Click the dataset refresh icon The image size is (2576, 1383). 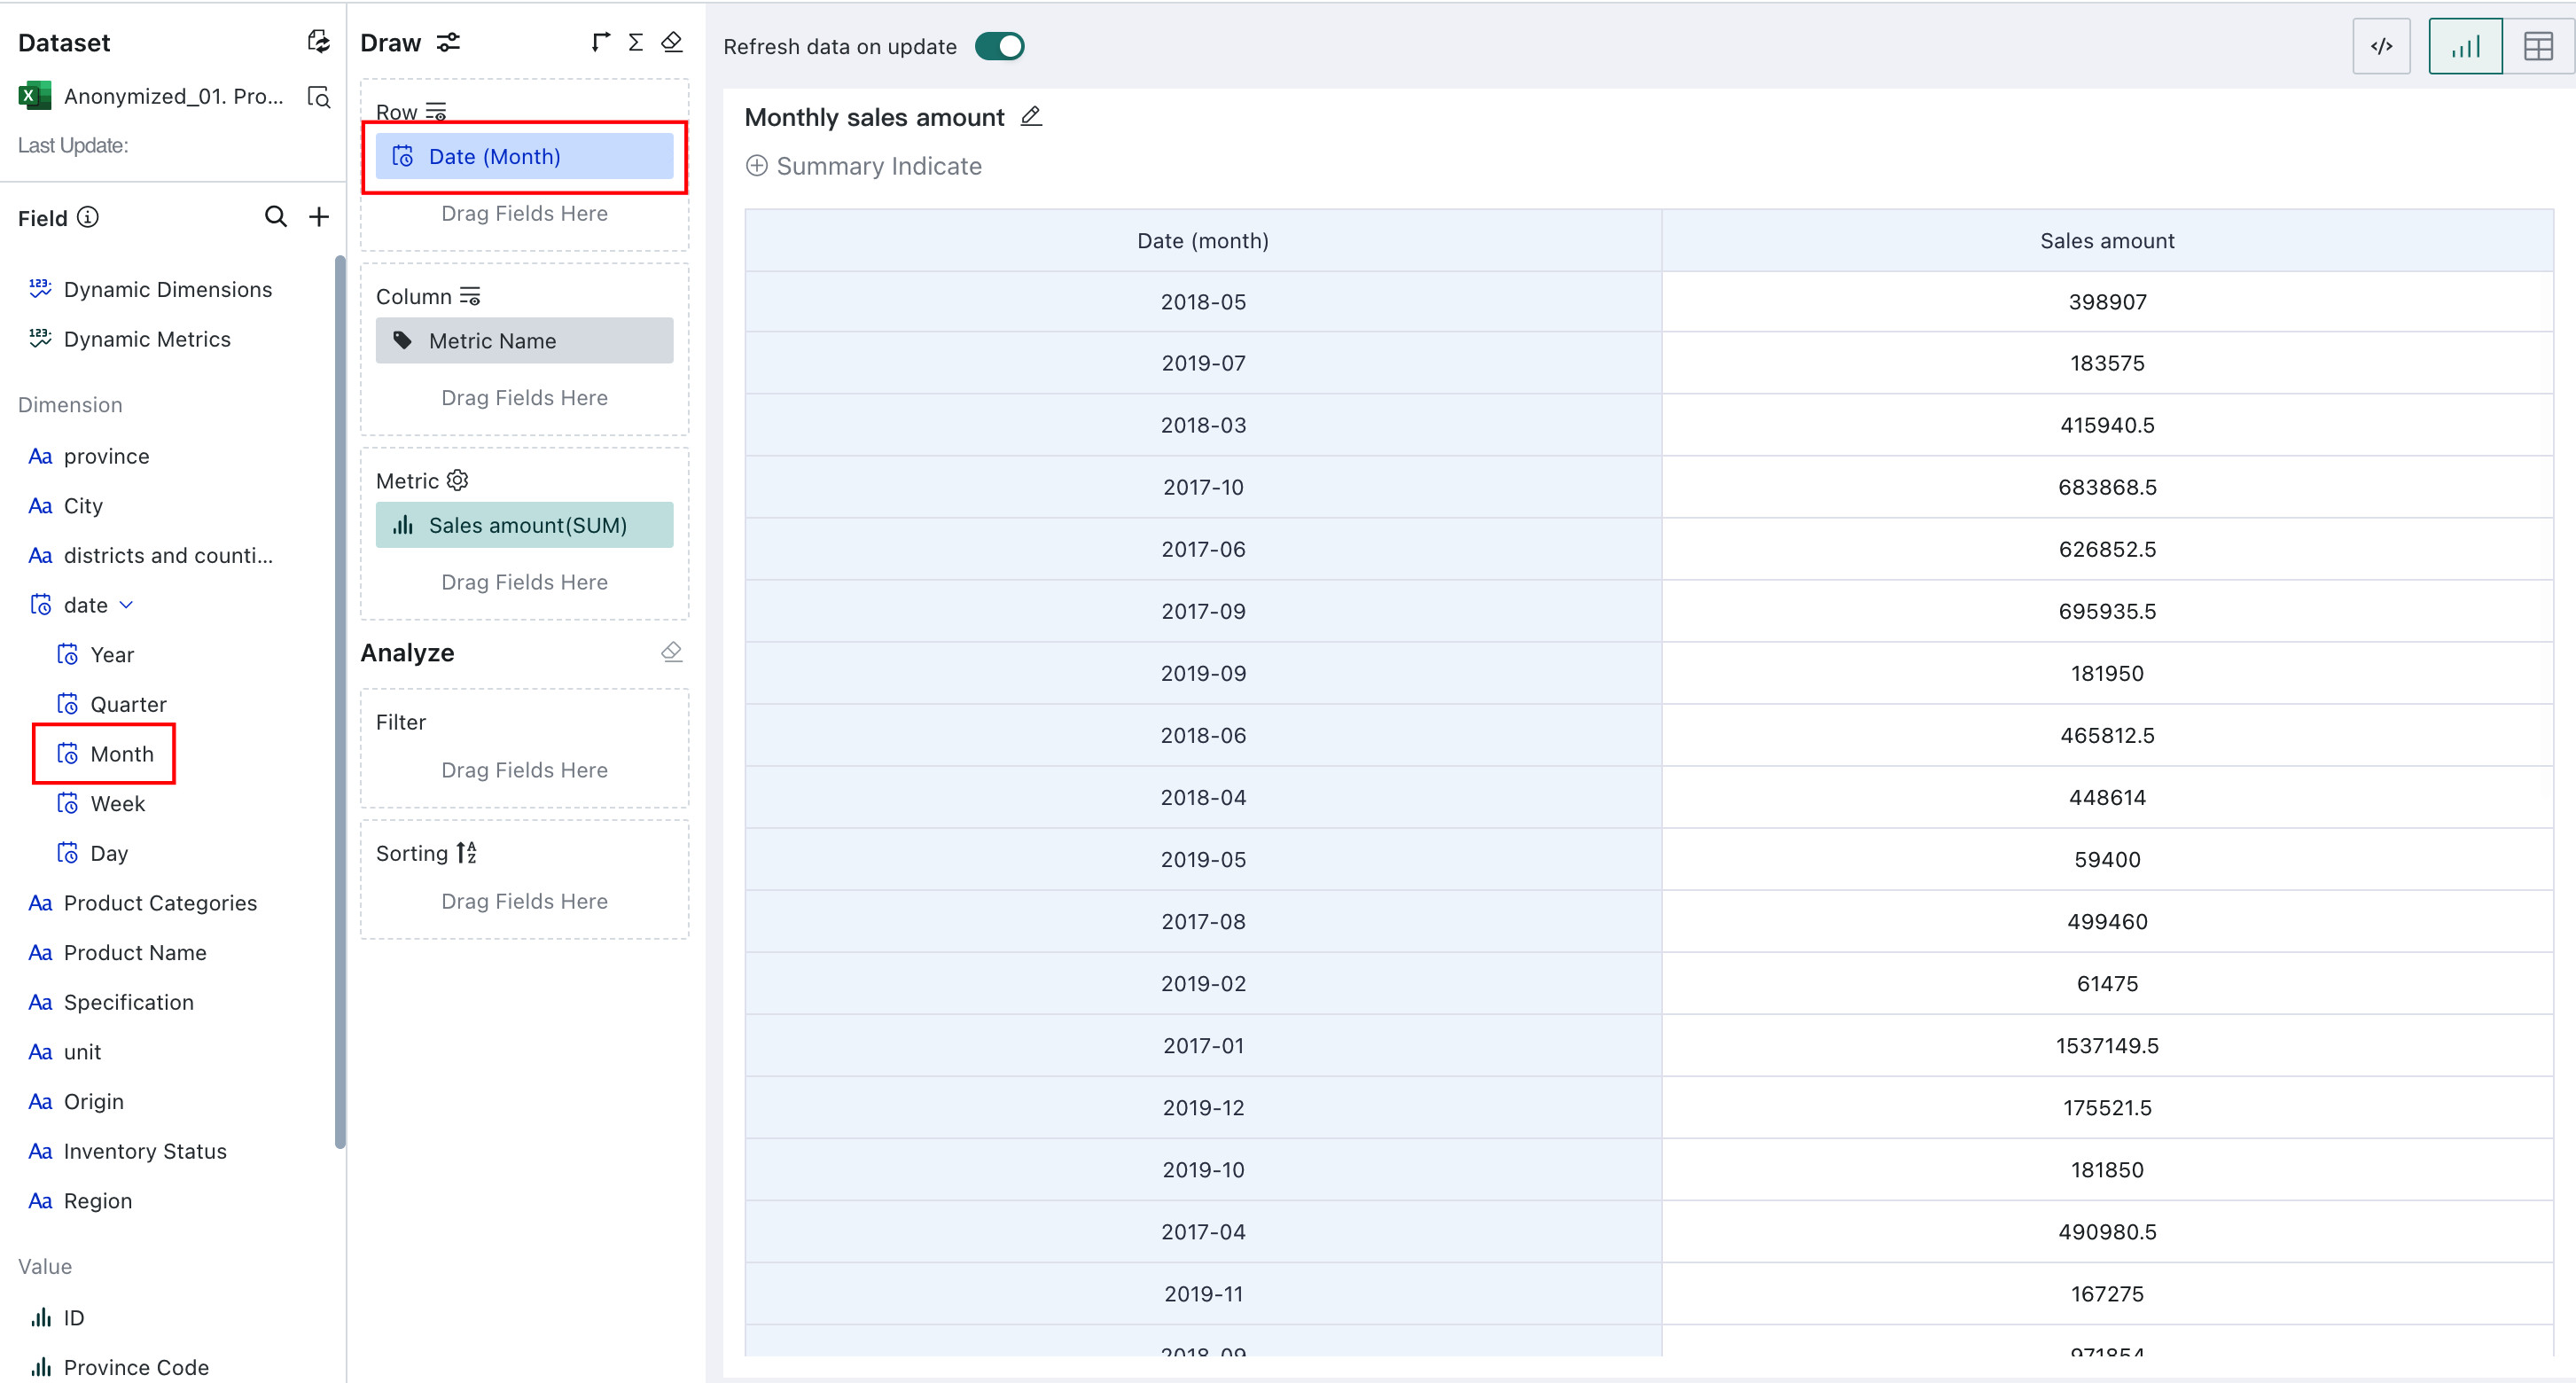click(318, 42)
